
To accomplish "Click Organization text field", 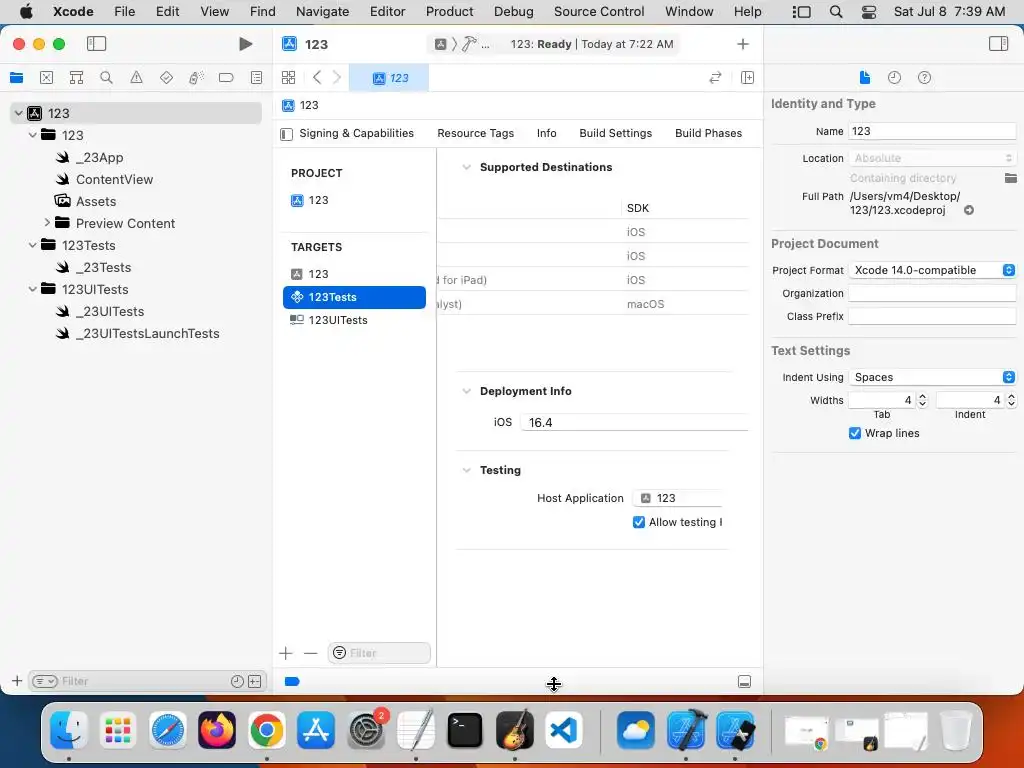I will [932, 293].
